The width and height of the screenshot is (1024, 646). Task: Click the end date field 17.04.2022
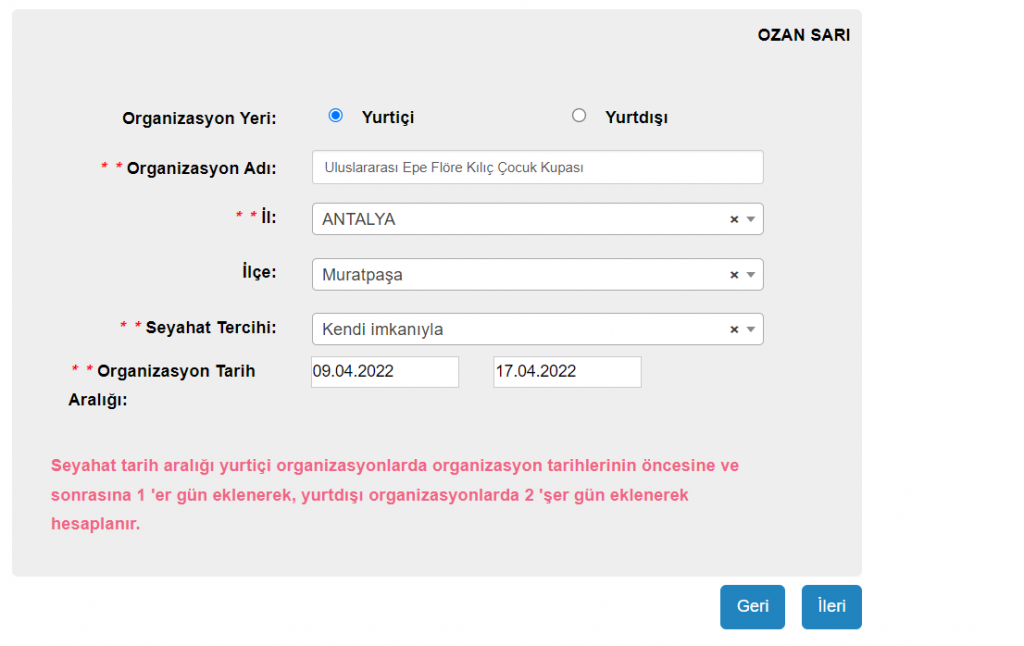(x=567, y=371)
